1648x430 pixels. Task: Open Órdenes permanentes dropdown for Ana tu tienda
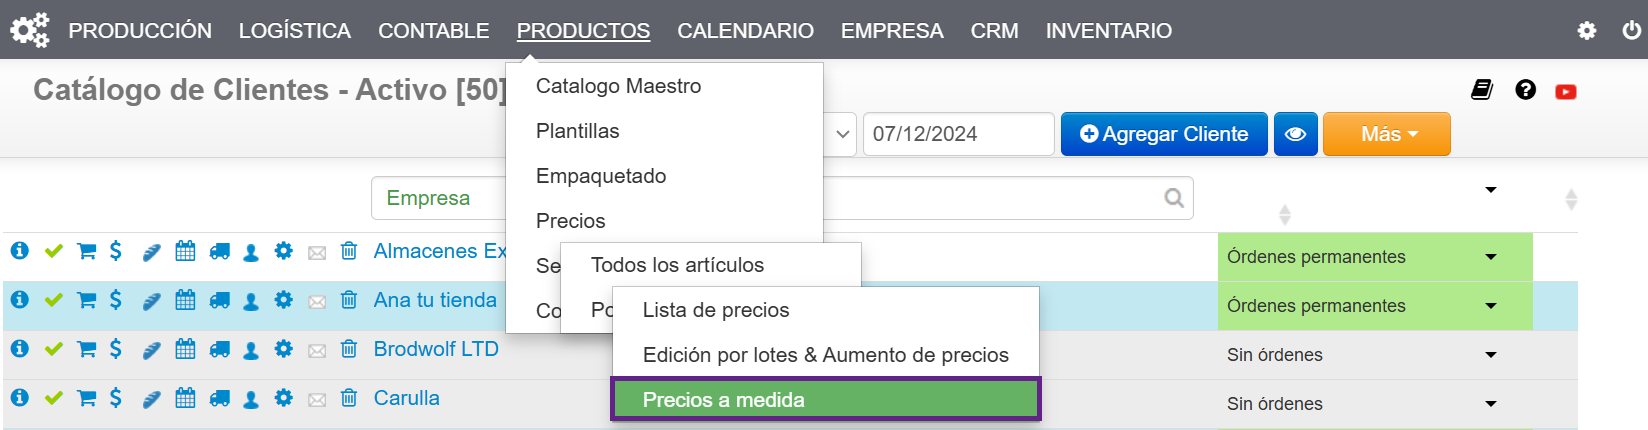coord(1490,306)
